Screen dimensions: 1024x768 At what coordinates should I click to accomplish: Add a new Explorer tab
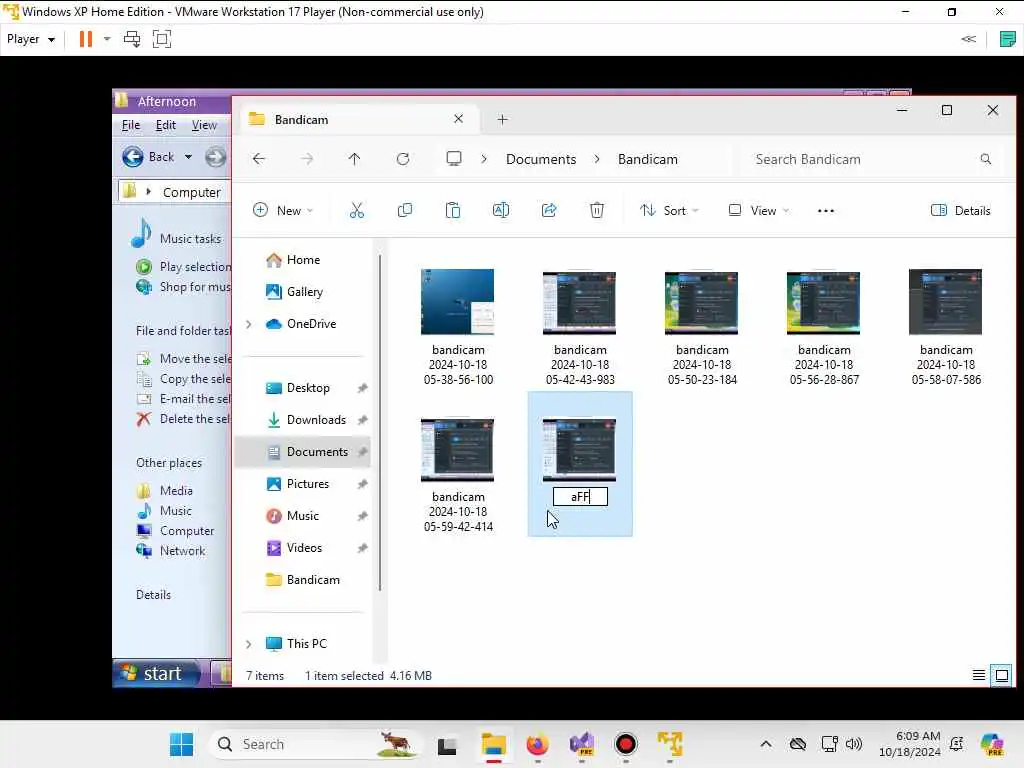pos(502,120)
